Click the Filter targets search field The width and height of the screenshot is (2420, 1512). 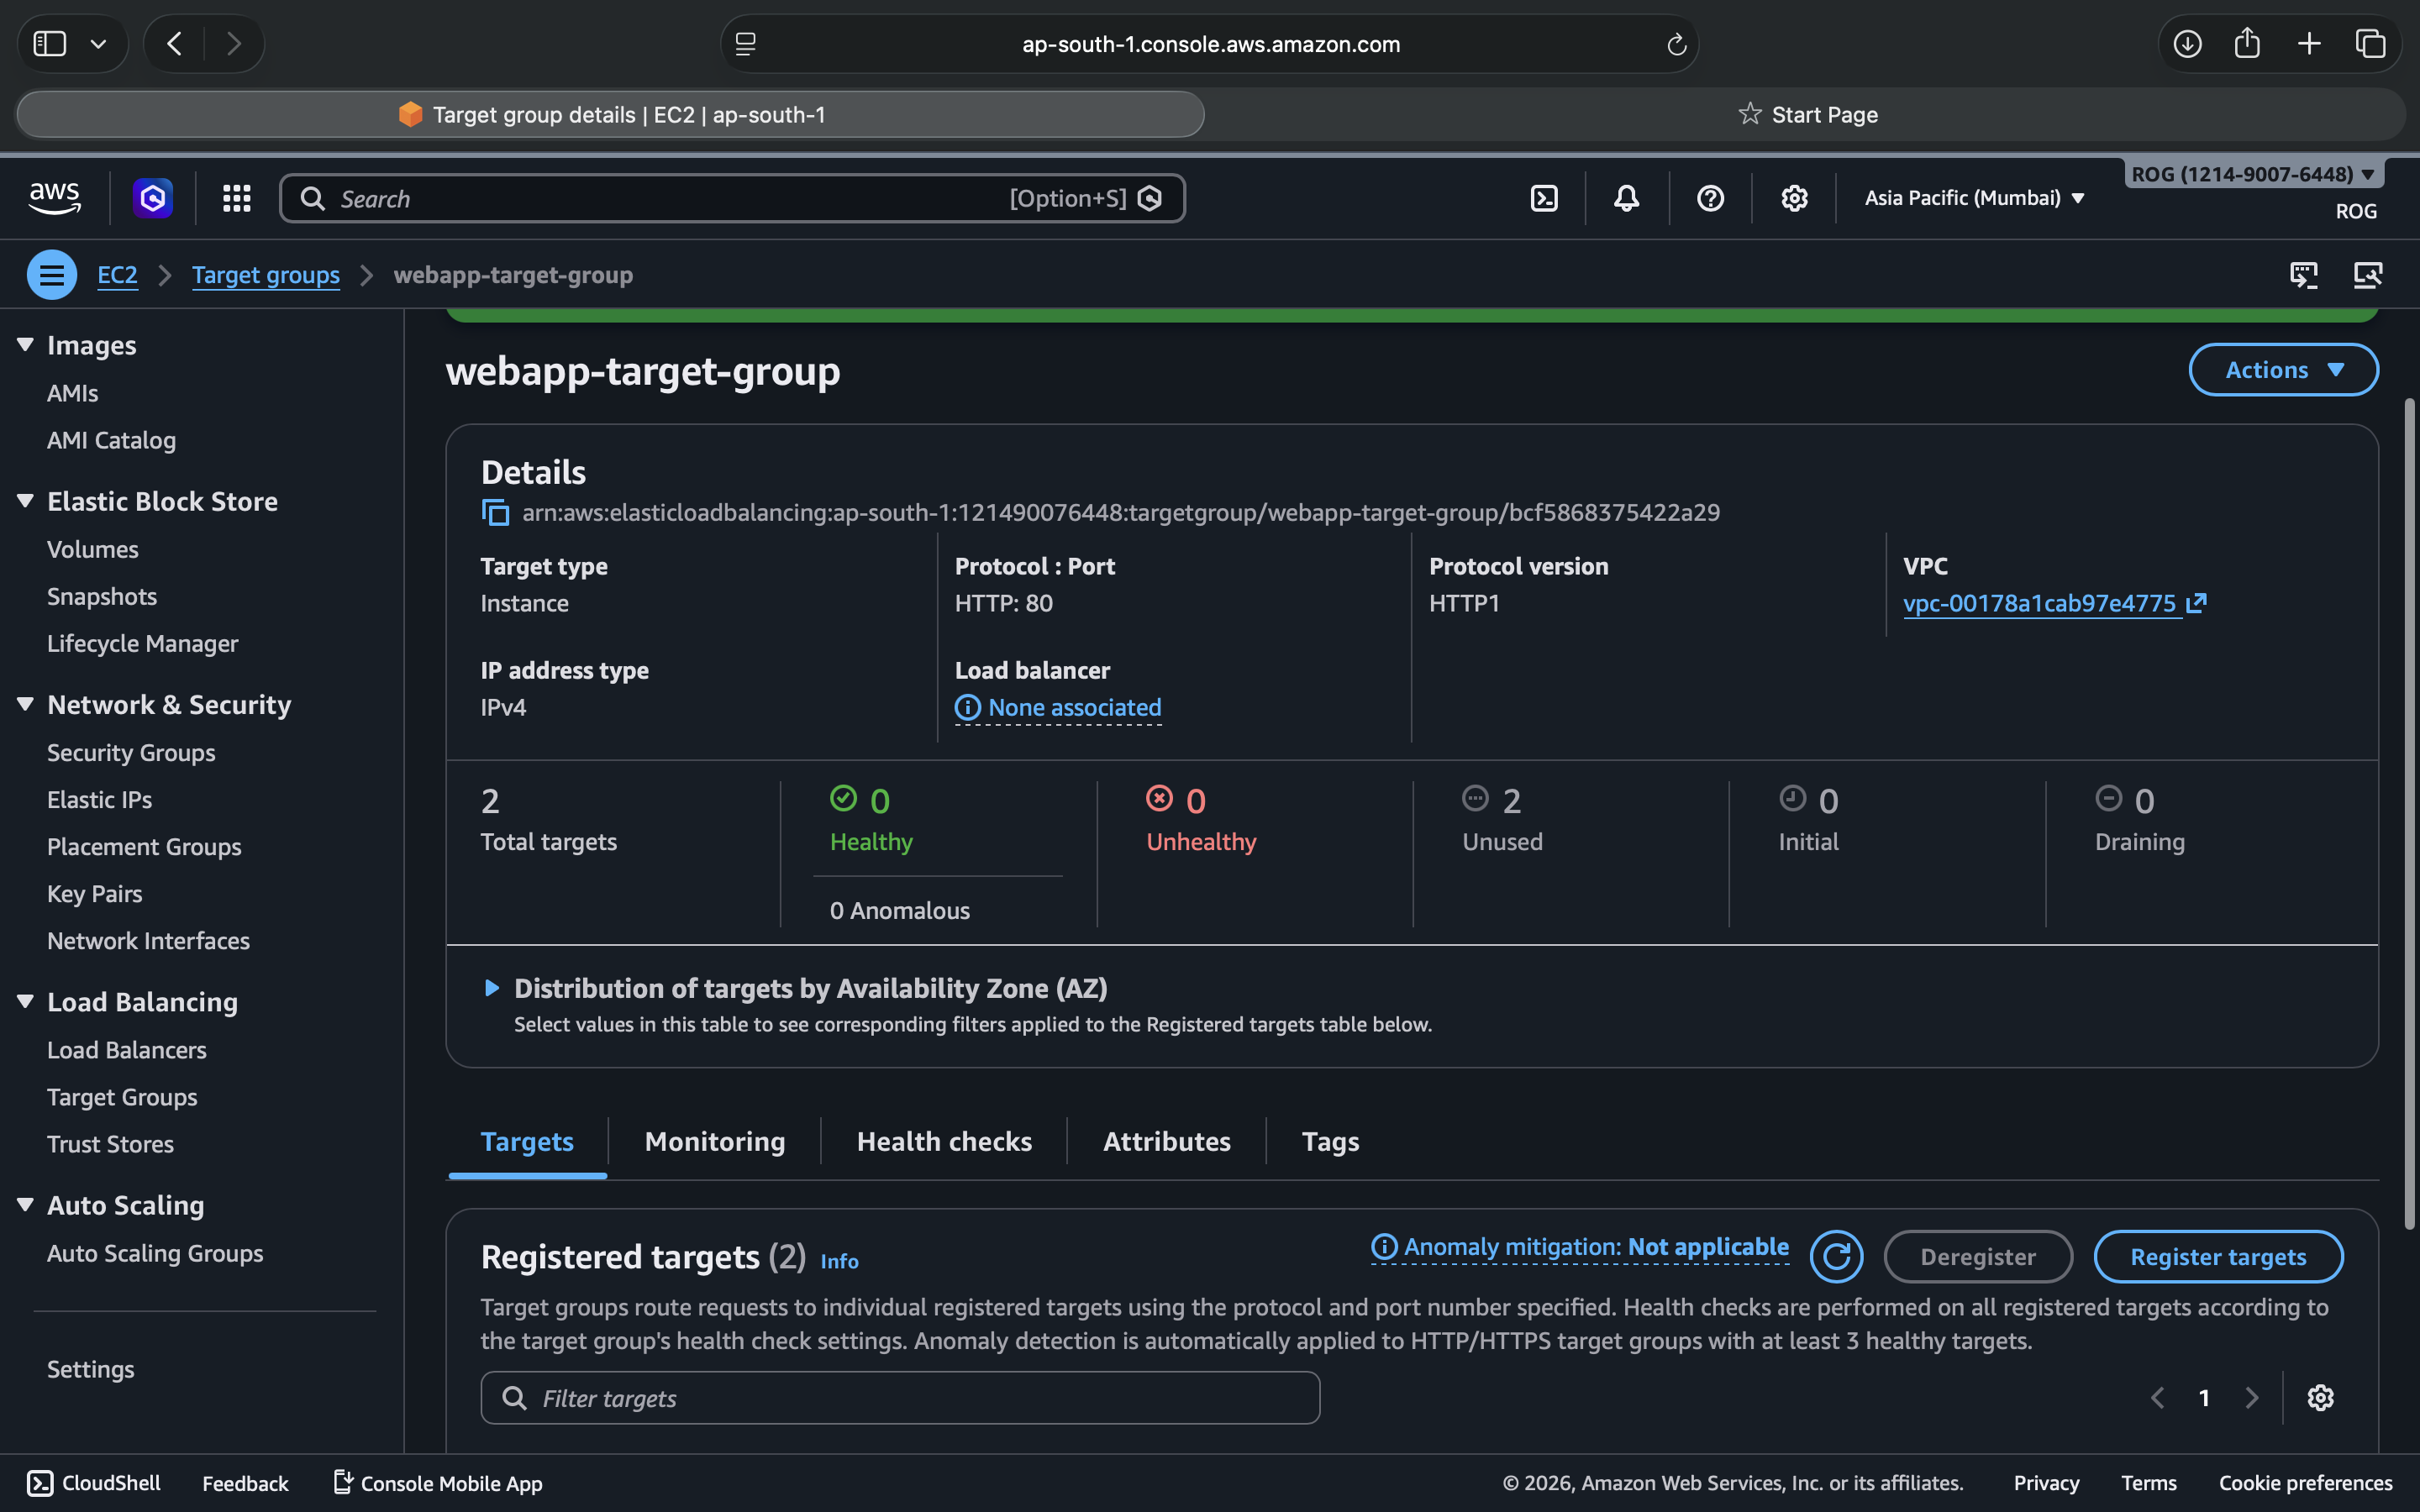click(900, 1397)
